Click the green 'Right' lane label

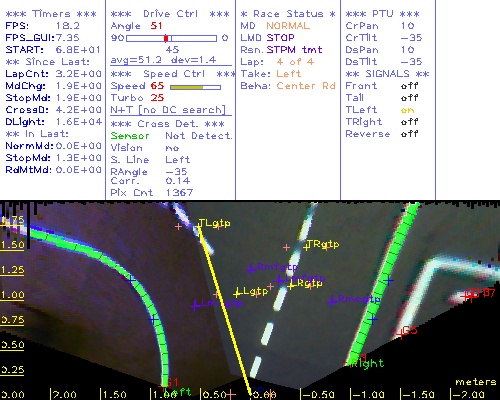[x=368, y=363]
